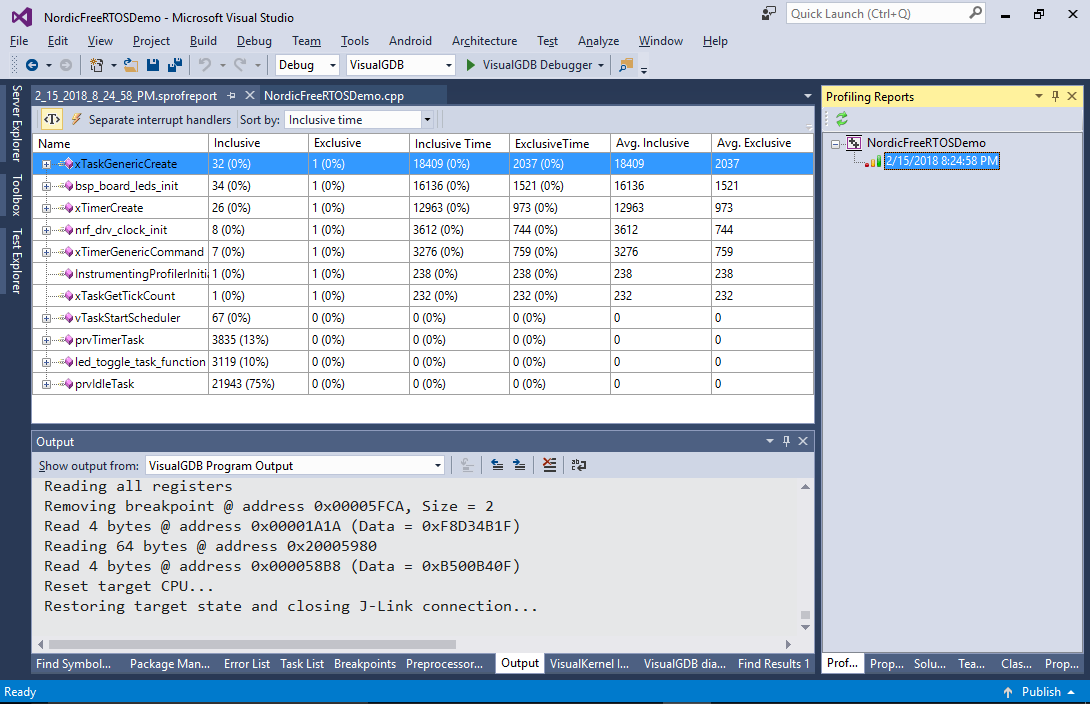Click the Find in Files toolbar icon
This screenshot has height=704, width=1090.
tap(626, 65)
